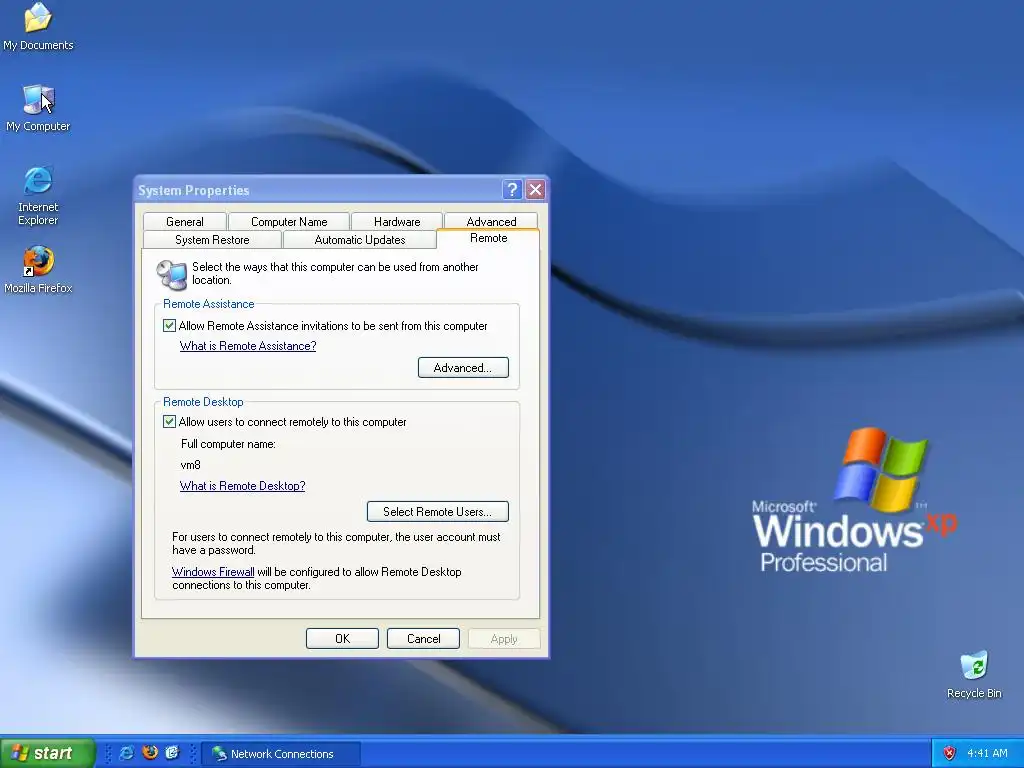Screen dimensions: 1024x768
Task: Open Mozilla Firefox desktop shortcut
Action: click(x=38, y=269)
